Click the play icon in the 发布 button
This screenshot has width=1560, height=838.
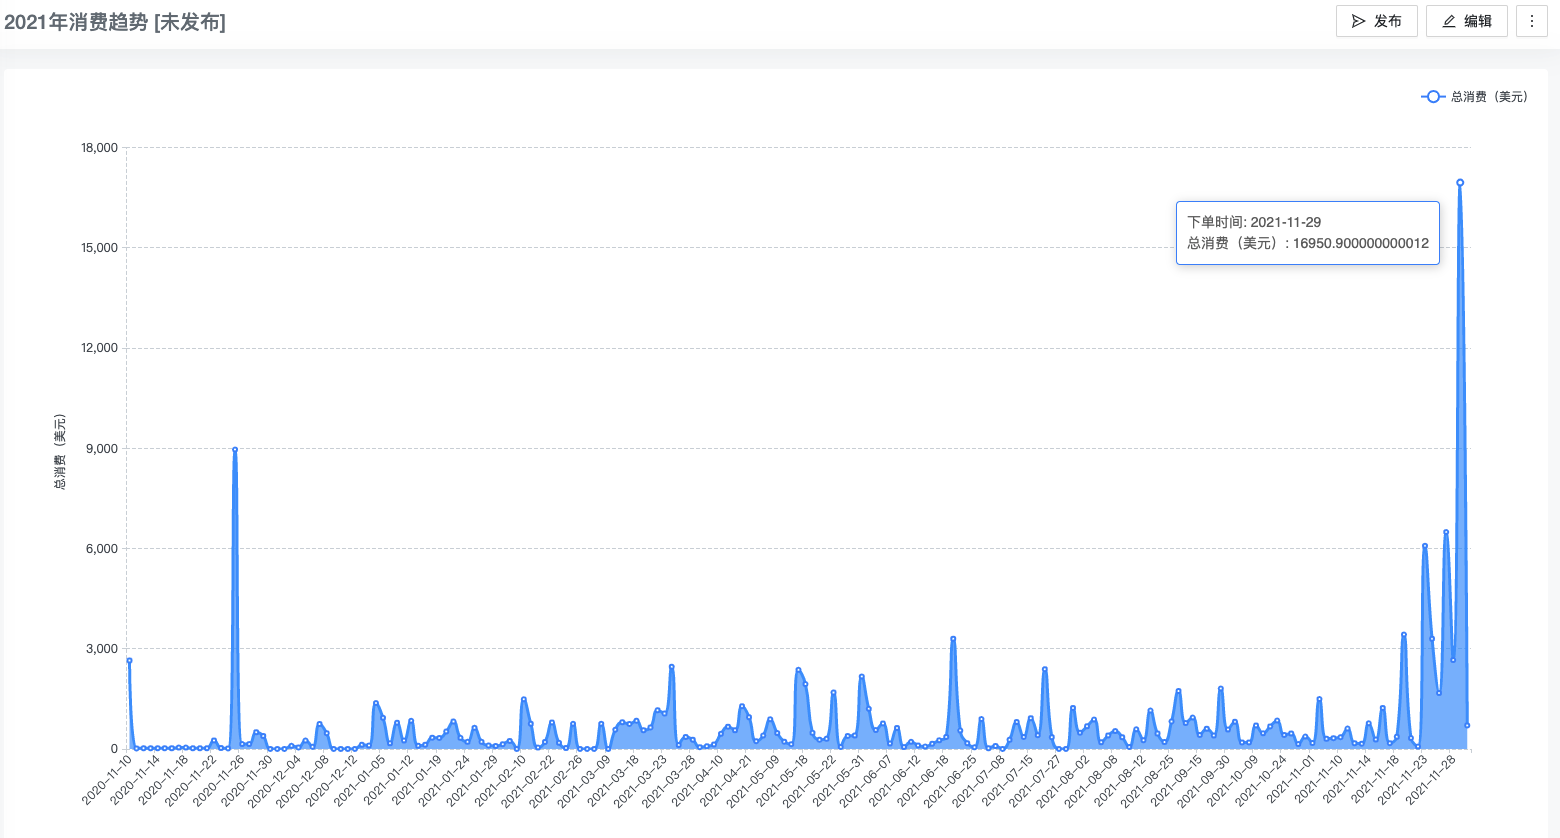point(1358,21)
